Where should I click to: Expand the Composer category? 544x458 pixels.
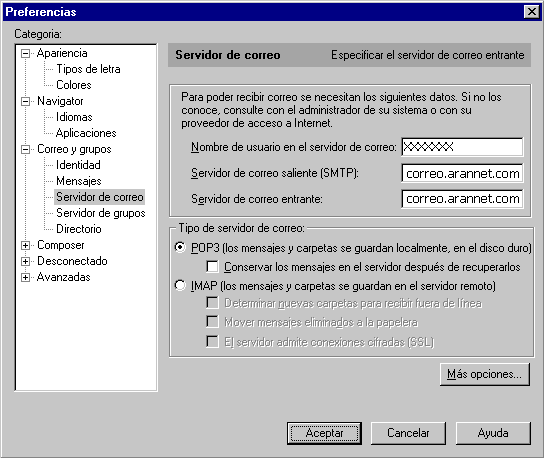[x=25, y=245]
